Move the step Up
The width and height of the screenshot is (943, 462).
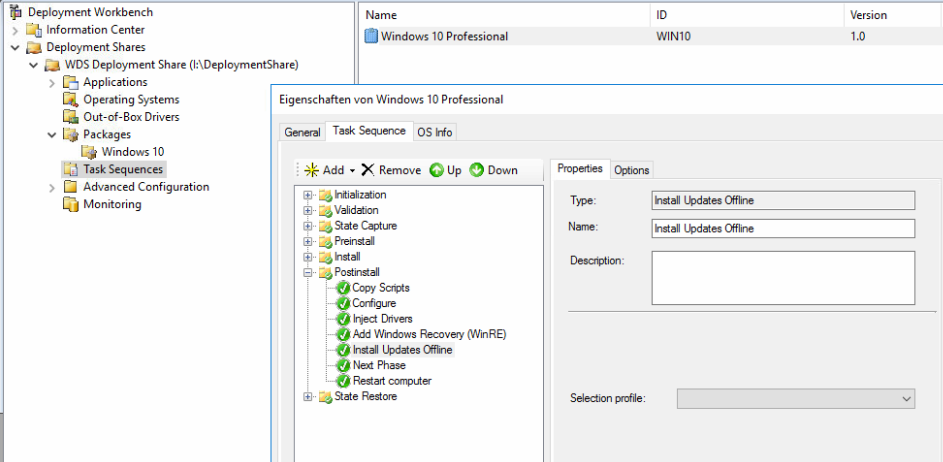tap(446, 170)
